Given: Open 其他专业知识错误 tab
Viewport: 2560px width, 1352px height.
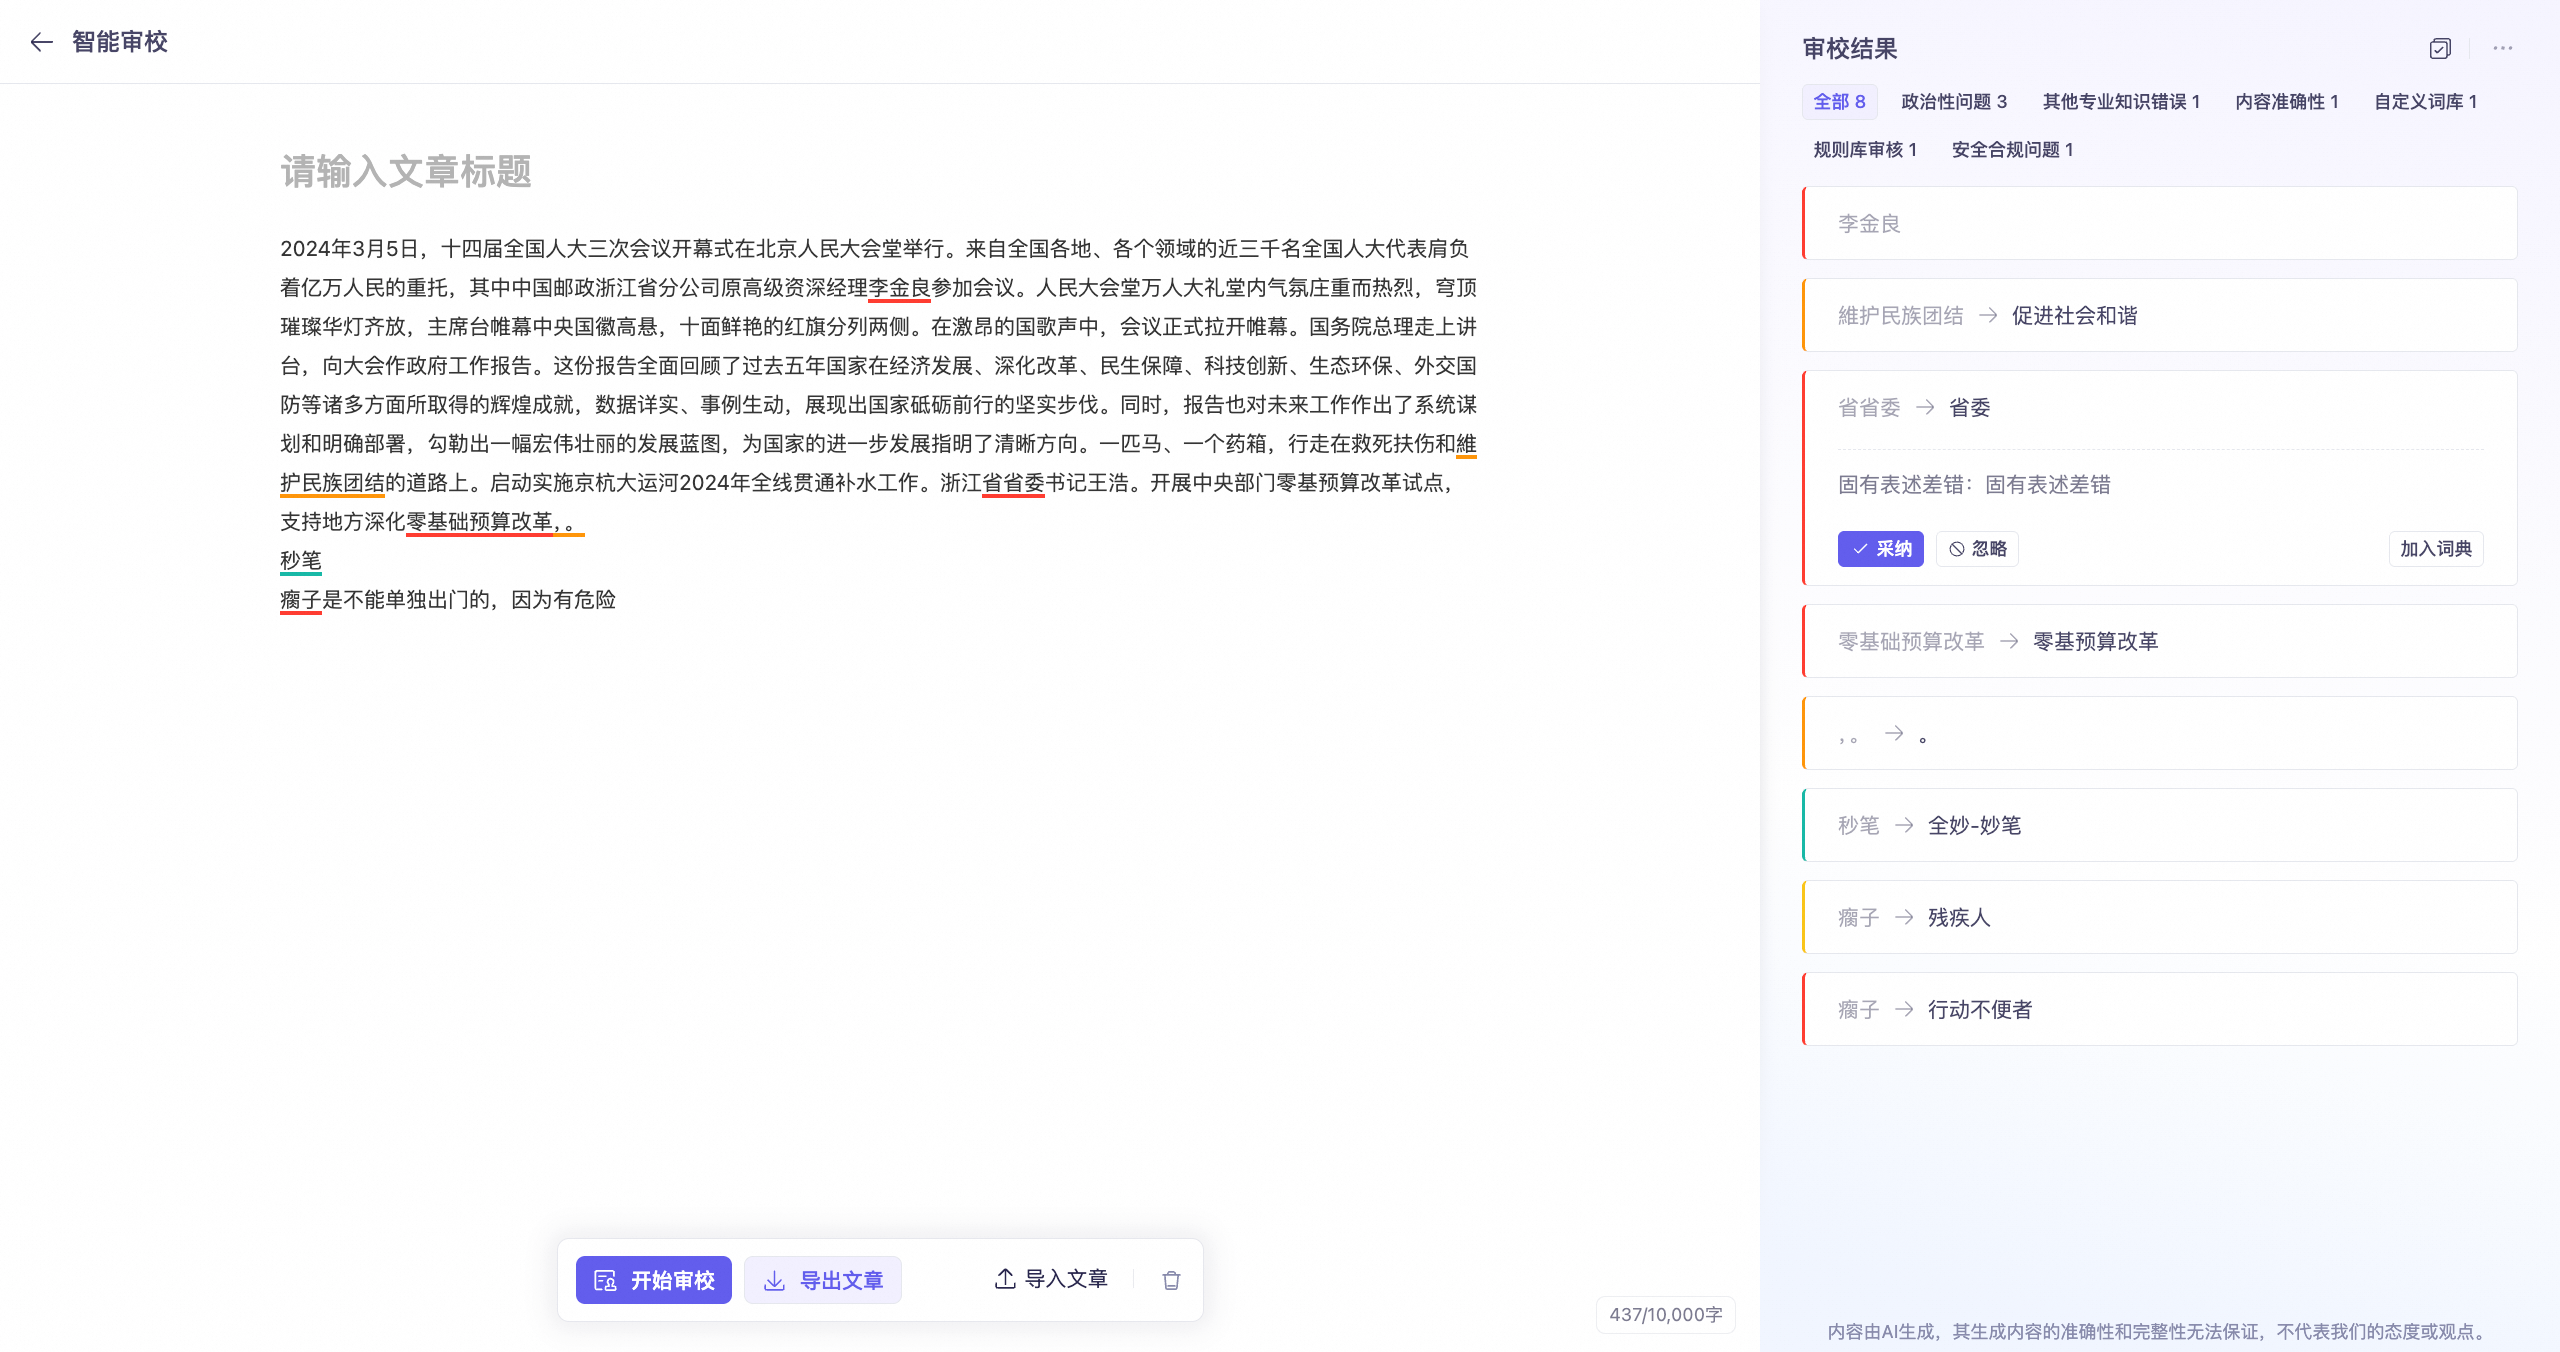Looking at the screenshot, I should tap(2121, 102).
